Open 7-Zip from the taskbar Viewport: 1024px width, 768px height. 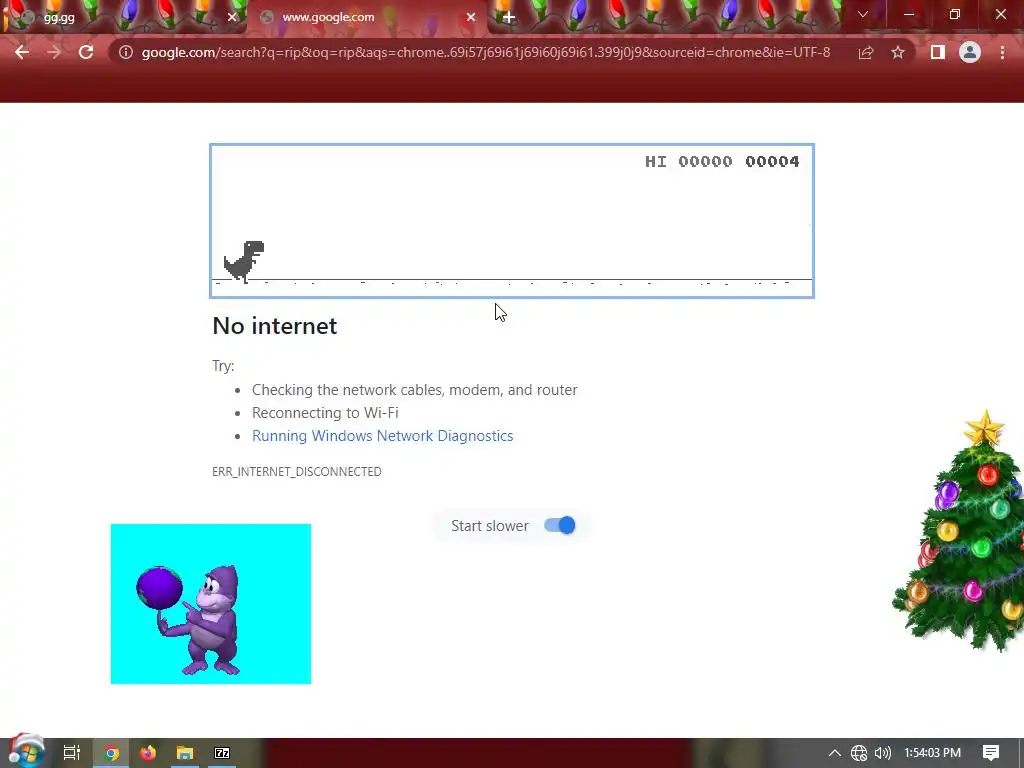(222, 753)
